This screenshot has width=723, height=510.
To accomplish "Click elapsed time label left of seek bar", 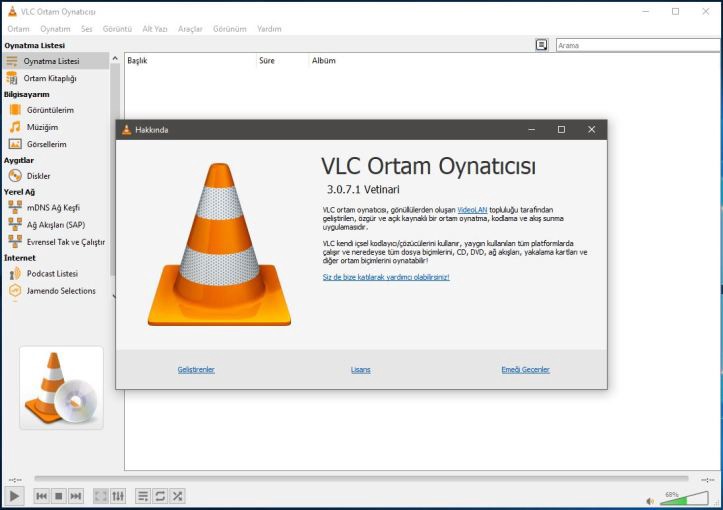I will [15, 480].
